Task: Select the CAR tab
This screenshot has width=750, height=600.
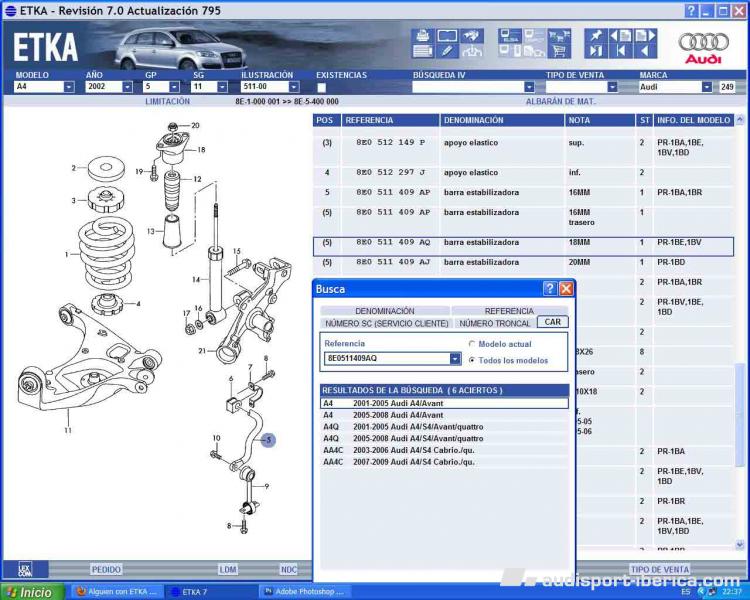Action: click(x=552, y=322)
